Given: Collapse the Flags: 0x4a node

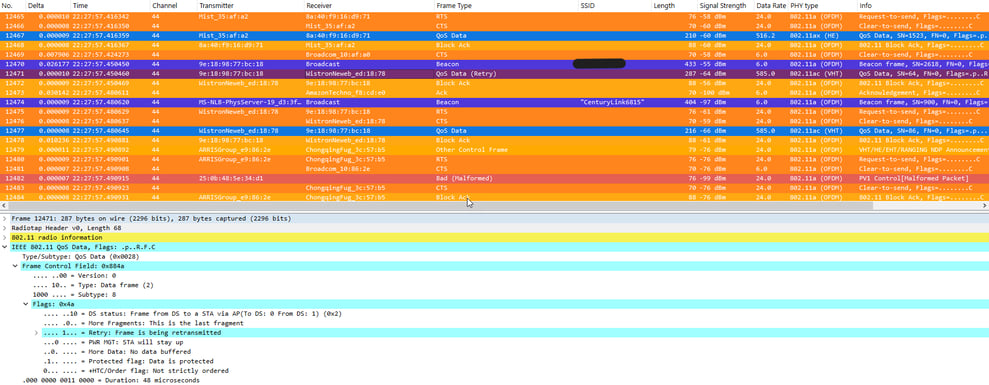Looking at the screenshot, I should pos(26,304).
